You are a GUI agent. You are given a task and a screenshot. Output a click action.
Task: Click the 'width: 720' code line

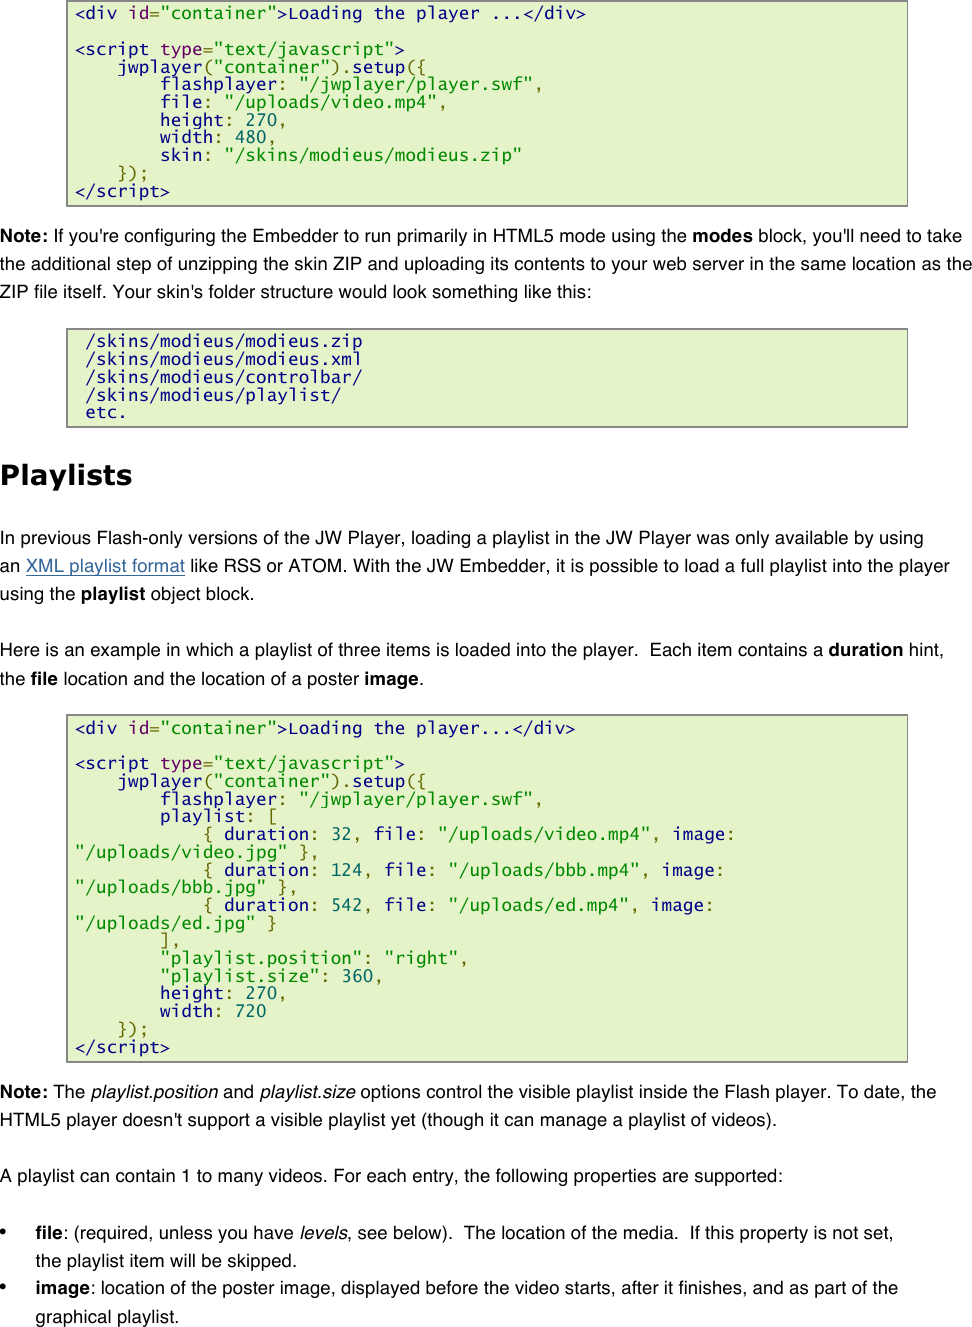(x=213, y=1011)
